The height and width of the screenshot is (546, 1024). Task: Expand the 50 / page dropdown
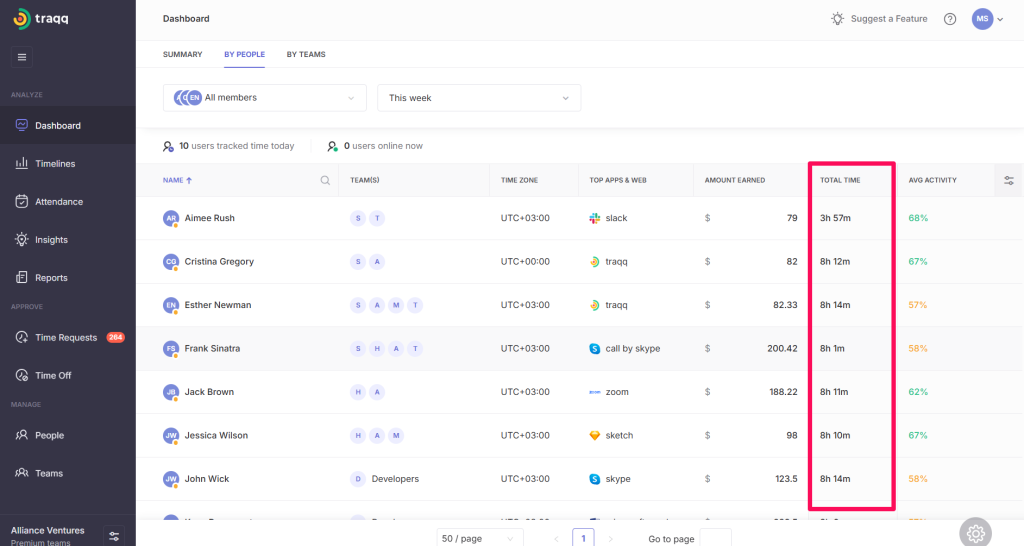[480, 538]
